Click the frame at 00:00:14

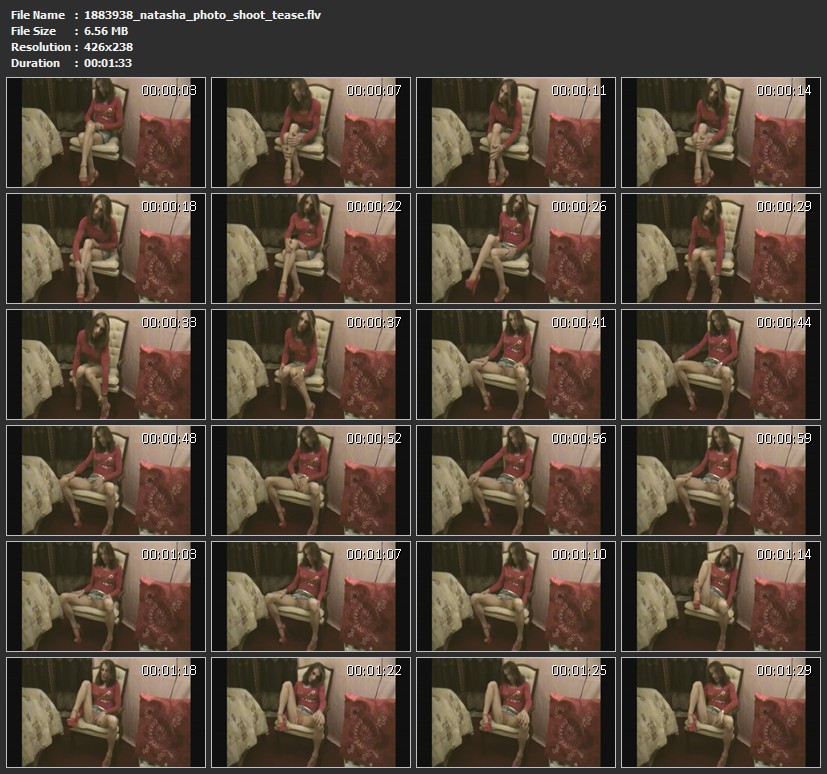pyautogui.click(x=721, y=132)
